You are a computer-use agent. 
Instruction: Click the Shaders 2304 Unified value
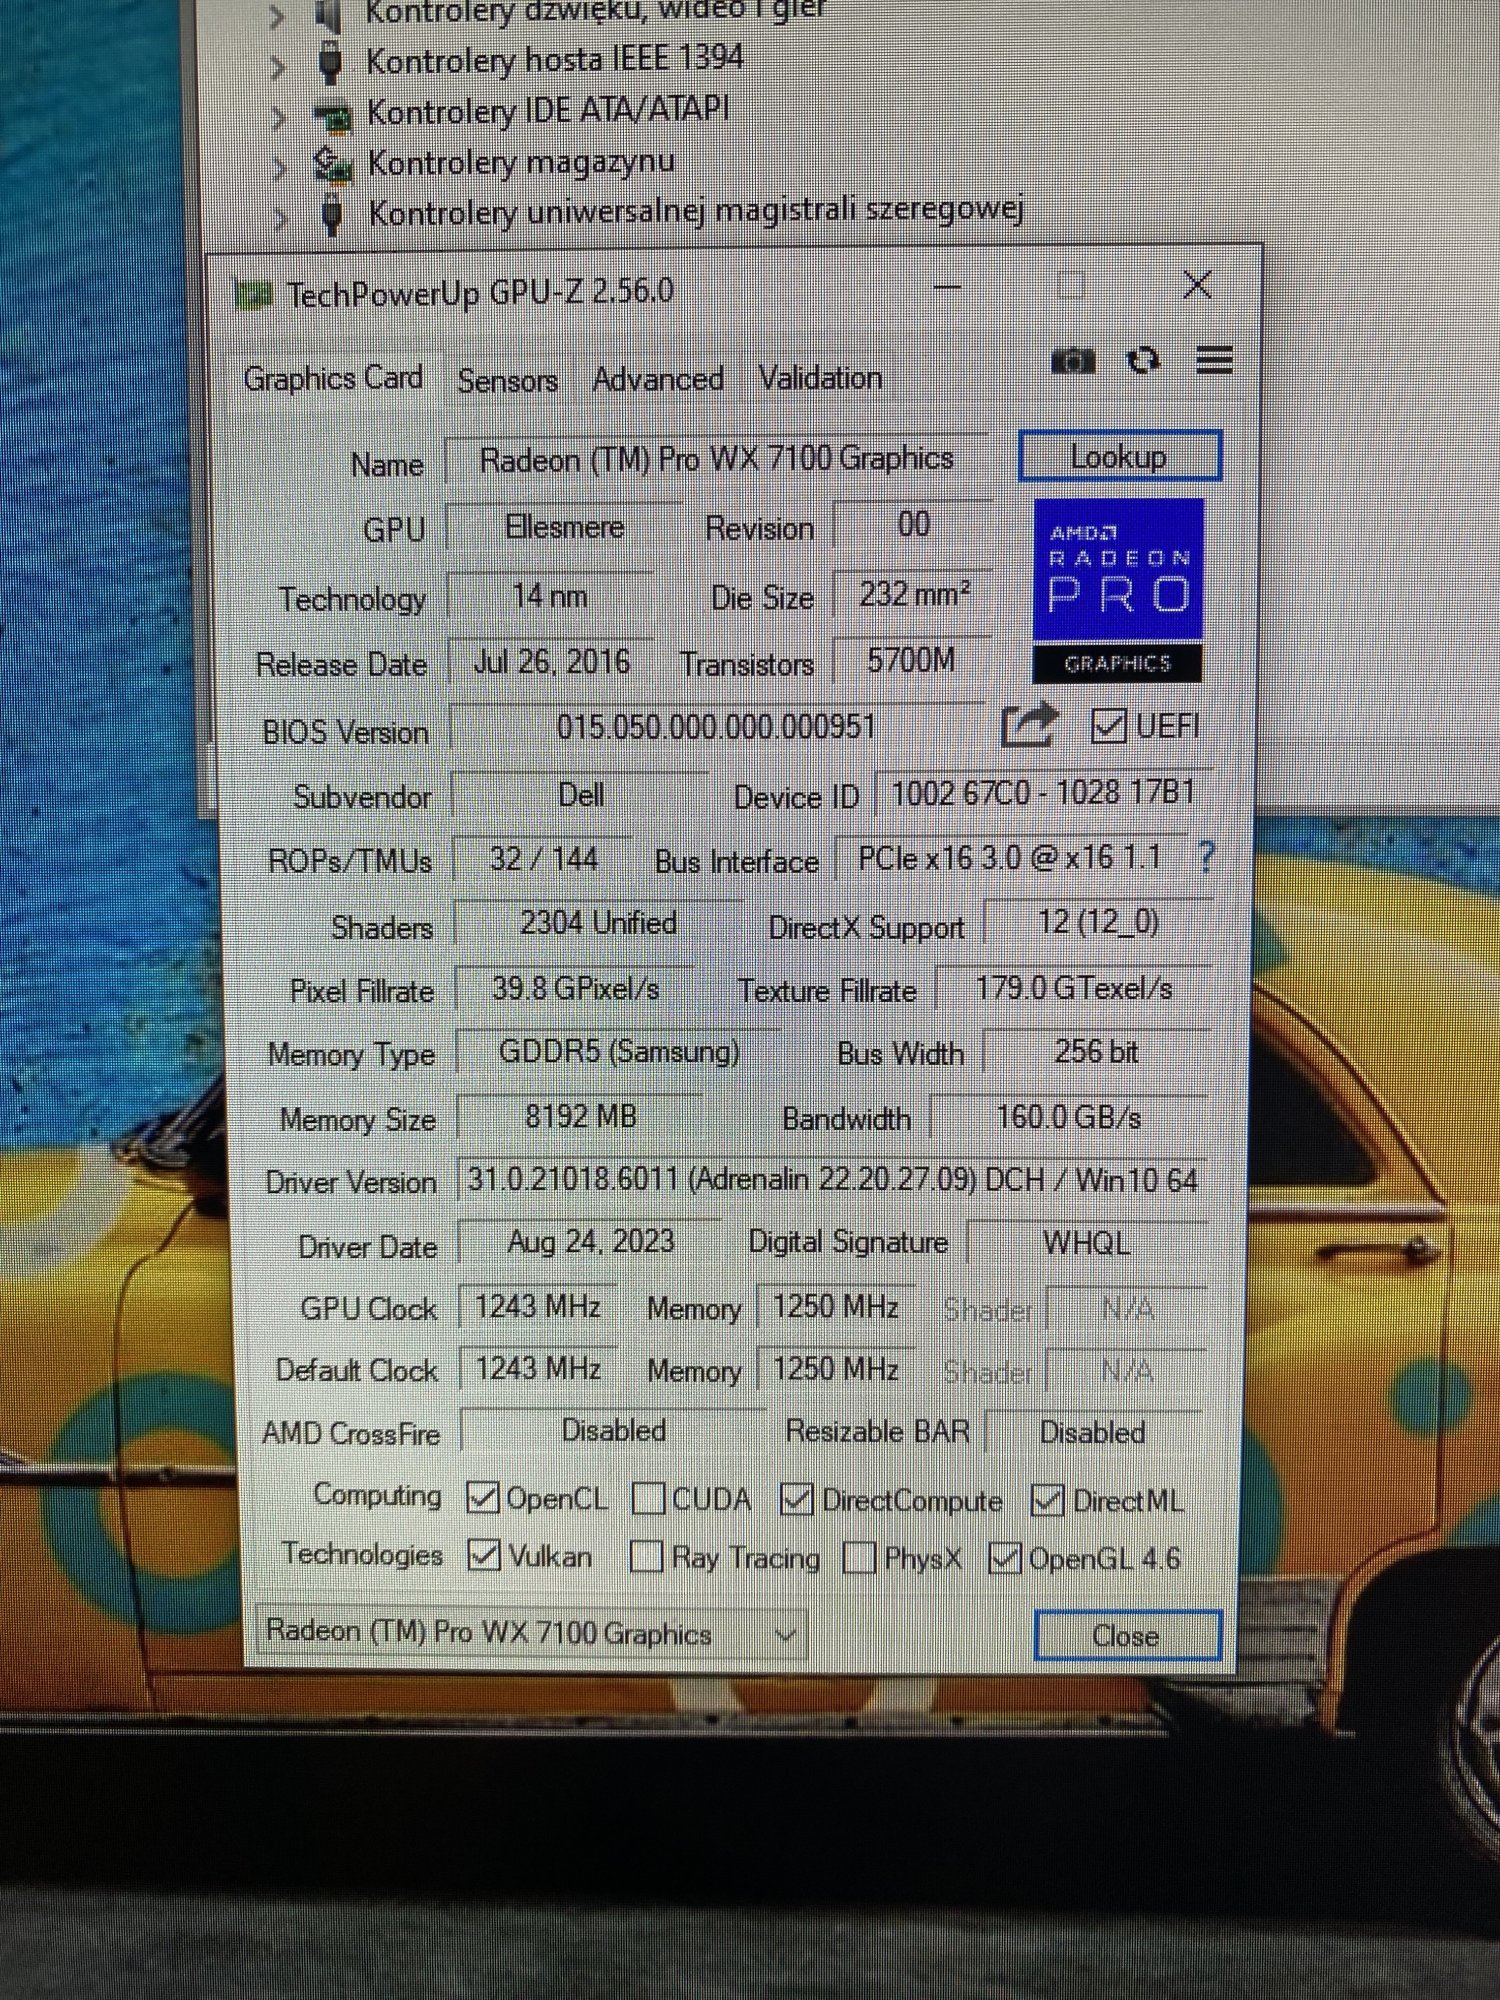[x=598, y=923]
